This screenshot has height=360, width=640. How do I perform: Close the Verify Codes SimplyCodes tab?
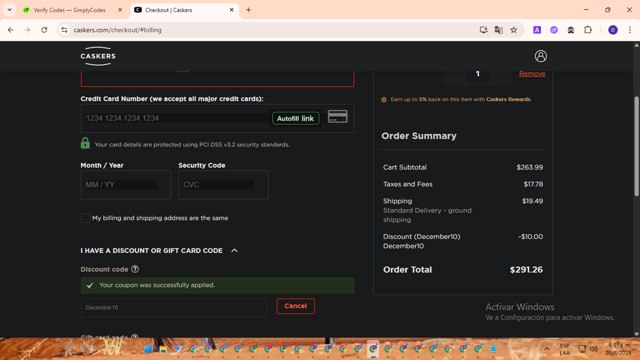[x=120, y=10]
